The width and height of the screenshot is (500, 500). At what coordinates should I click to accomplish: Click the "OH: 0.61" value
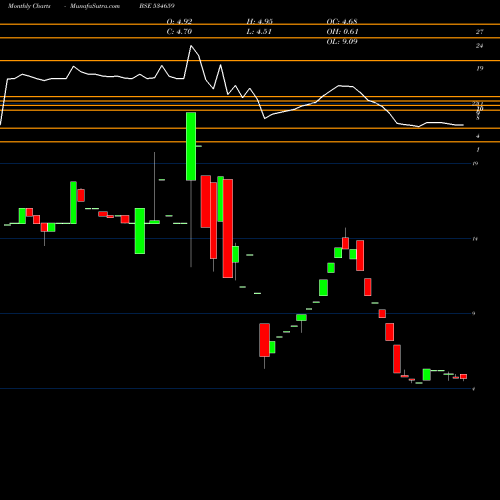[342, 32]
